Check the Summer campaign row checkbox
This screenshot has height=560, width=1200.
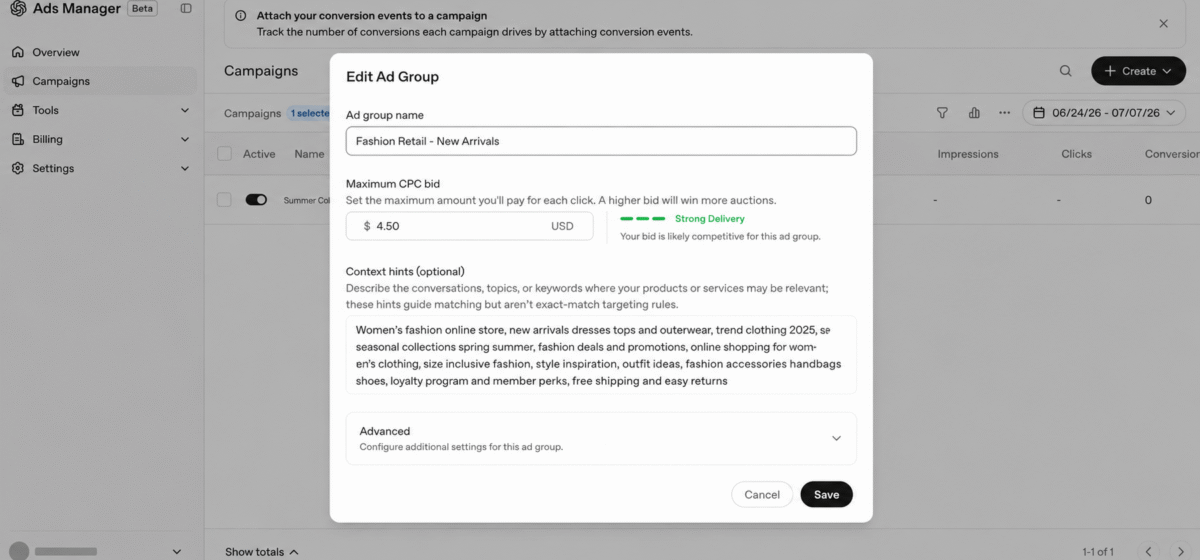(224, 200)
